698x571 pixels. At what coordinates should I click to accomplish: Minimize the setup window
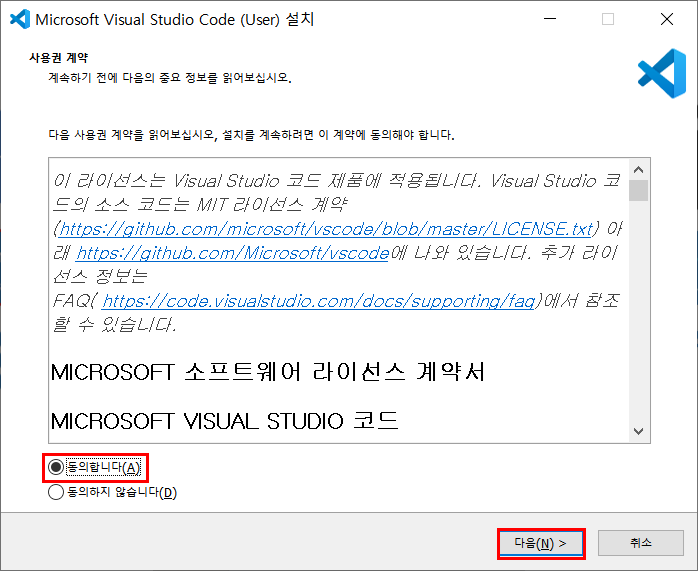tap(550, 19)
